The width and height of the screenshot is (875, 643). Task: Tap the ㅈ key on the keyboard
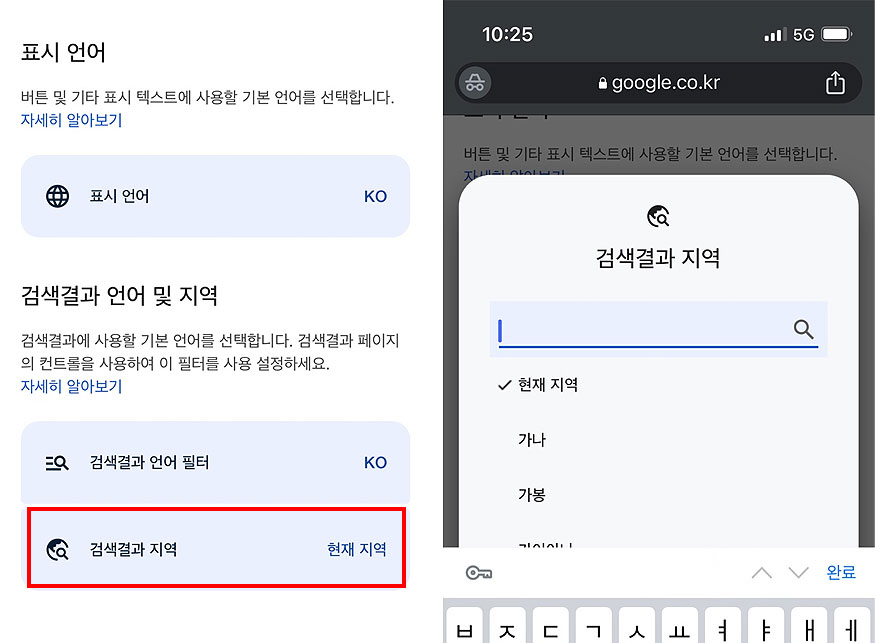tap(507, 626)
